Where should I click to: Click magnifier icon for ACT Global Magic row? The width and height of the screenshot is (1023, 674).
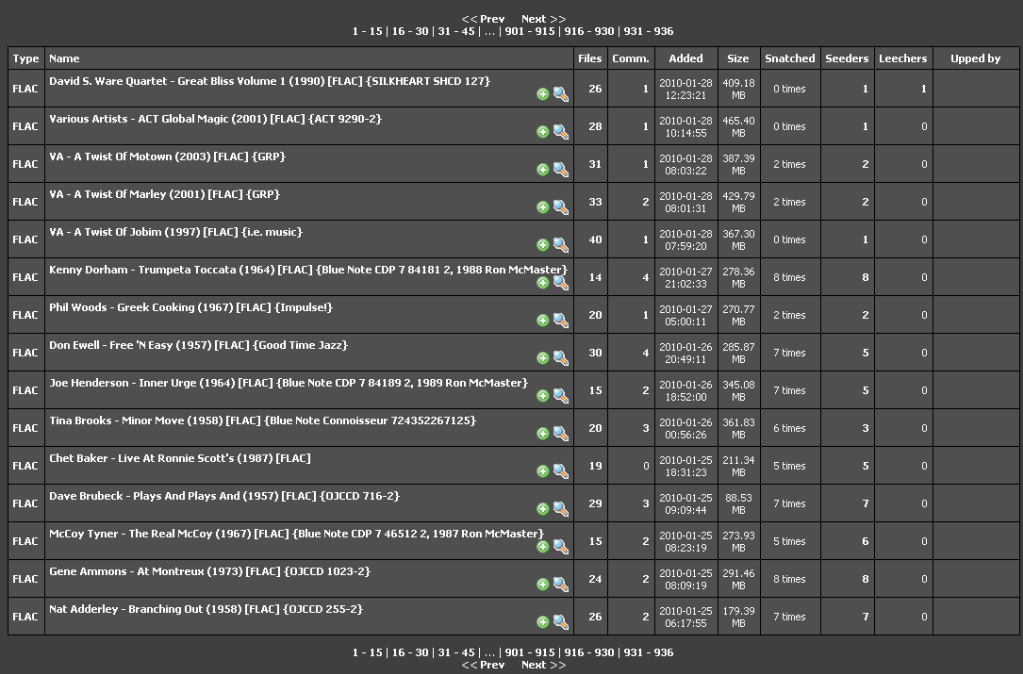560,132
